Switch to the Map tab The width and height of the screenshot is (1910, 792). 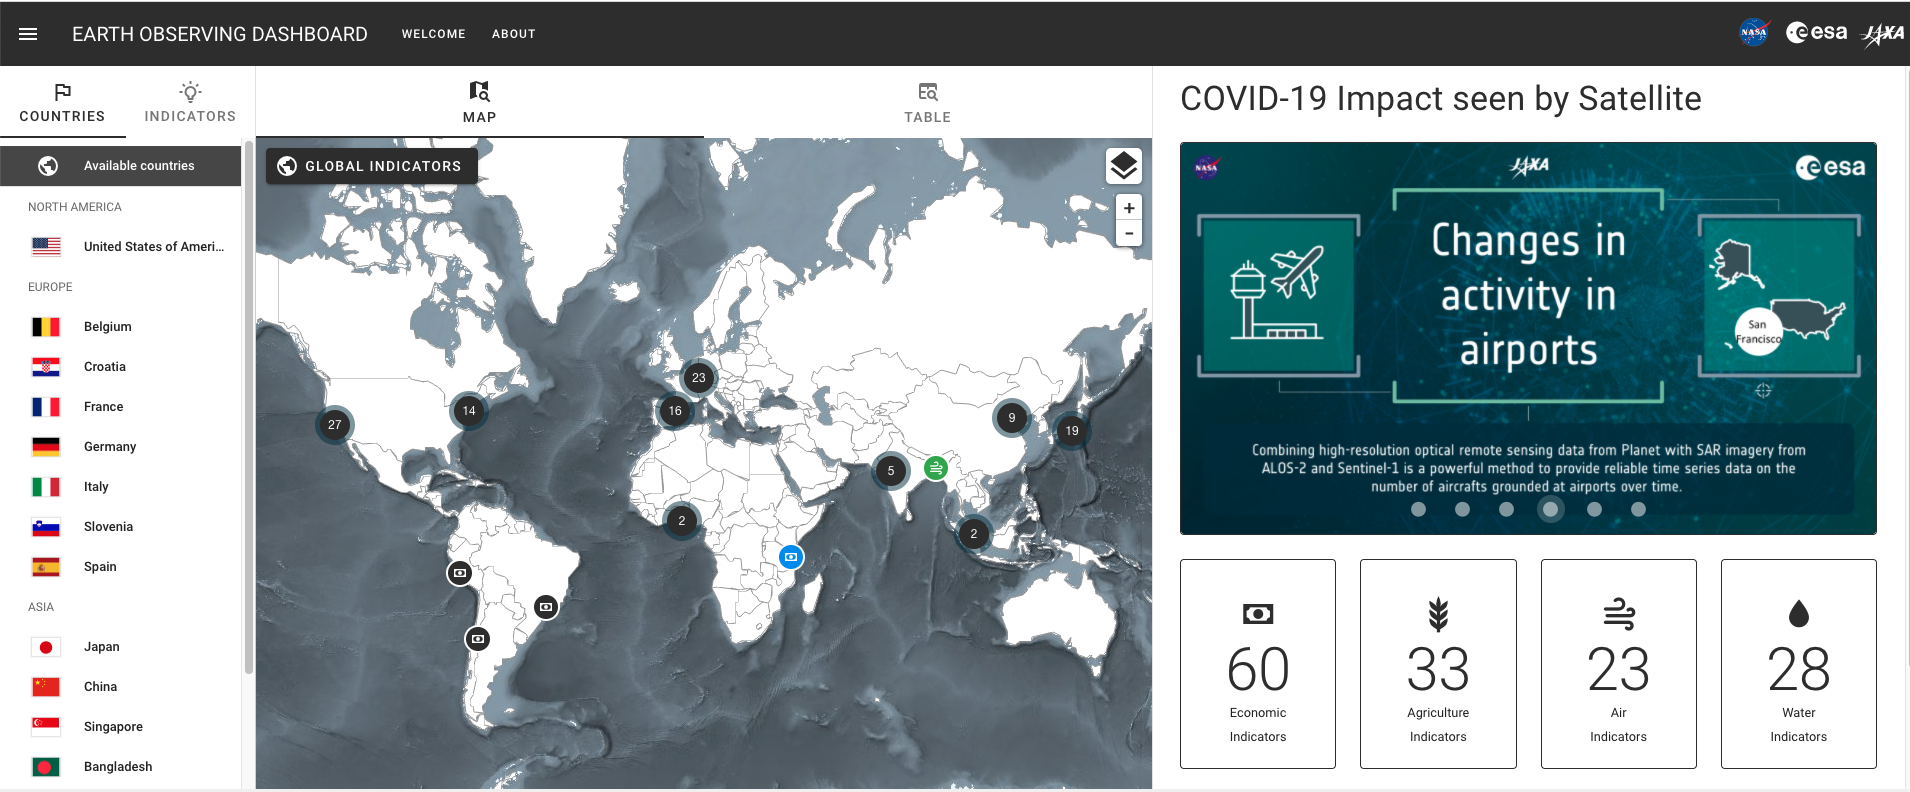click(x=480, y=103)
